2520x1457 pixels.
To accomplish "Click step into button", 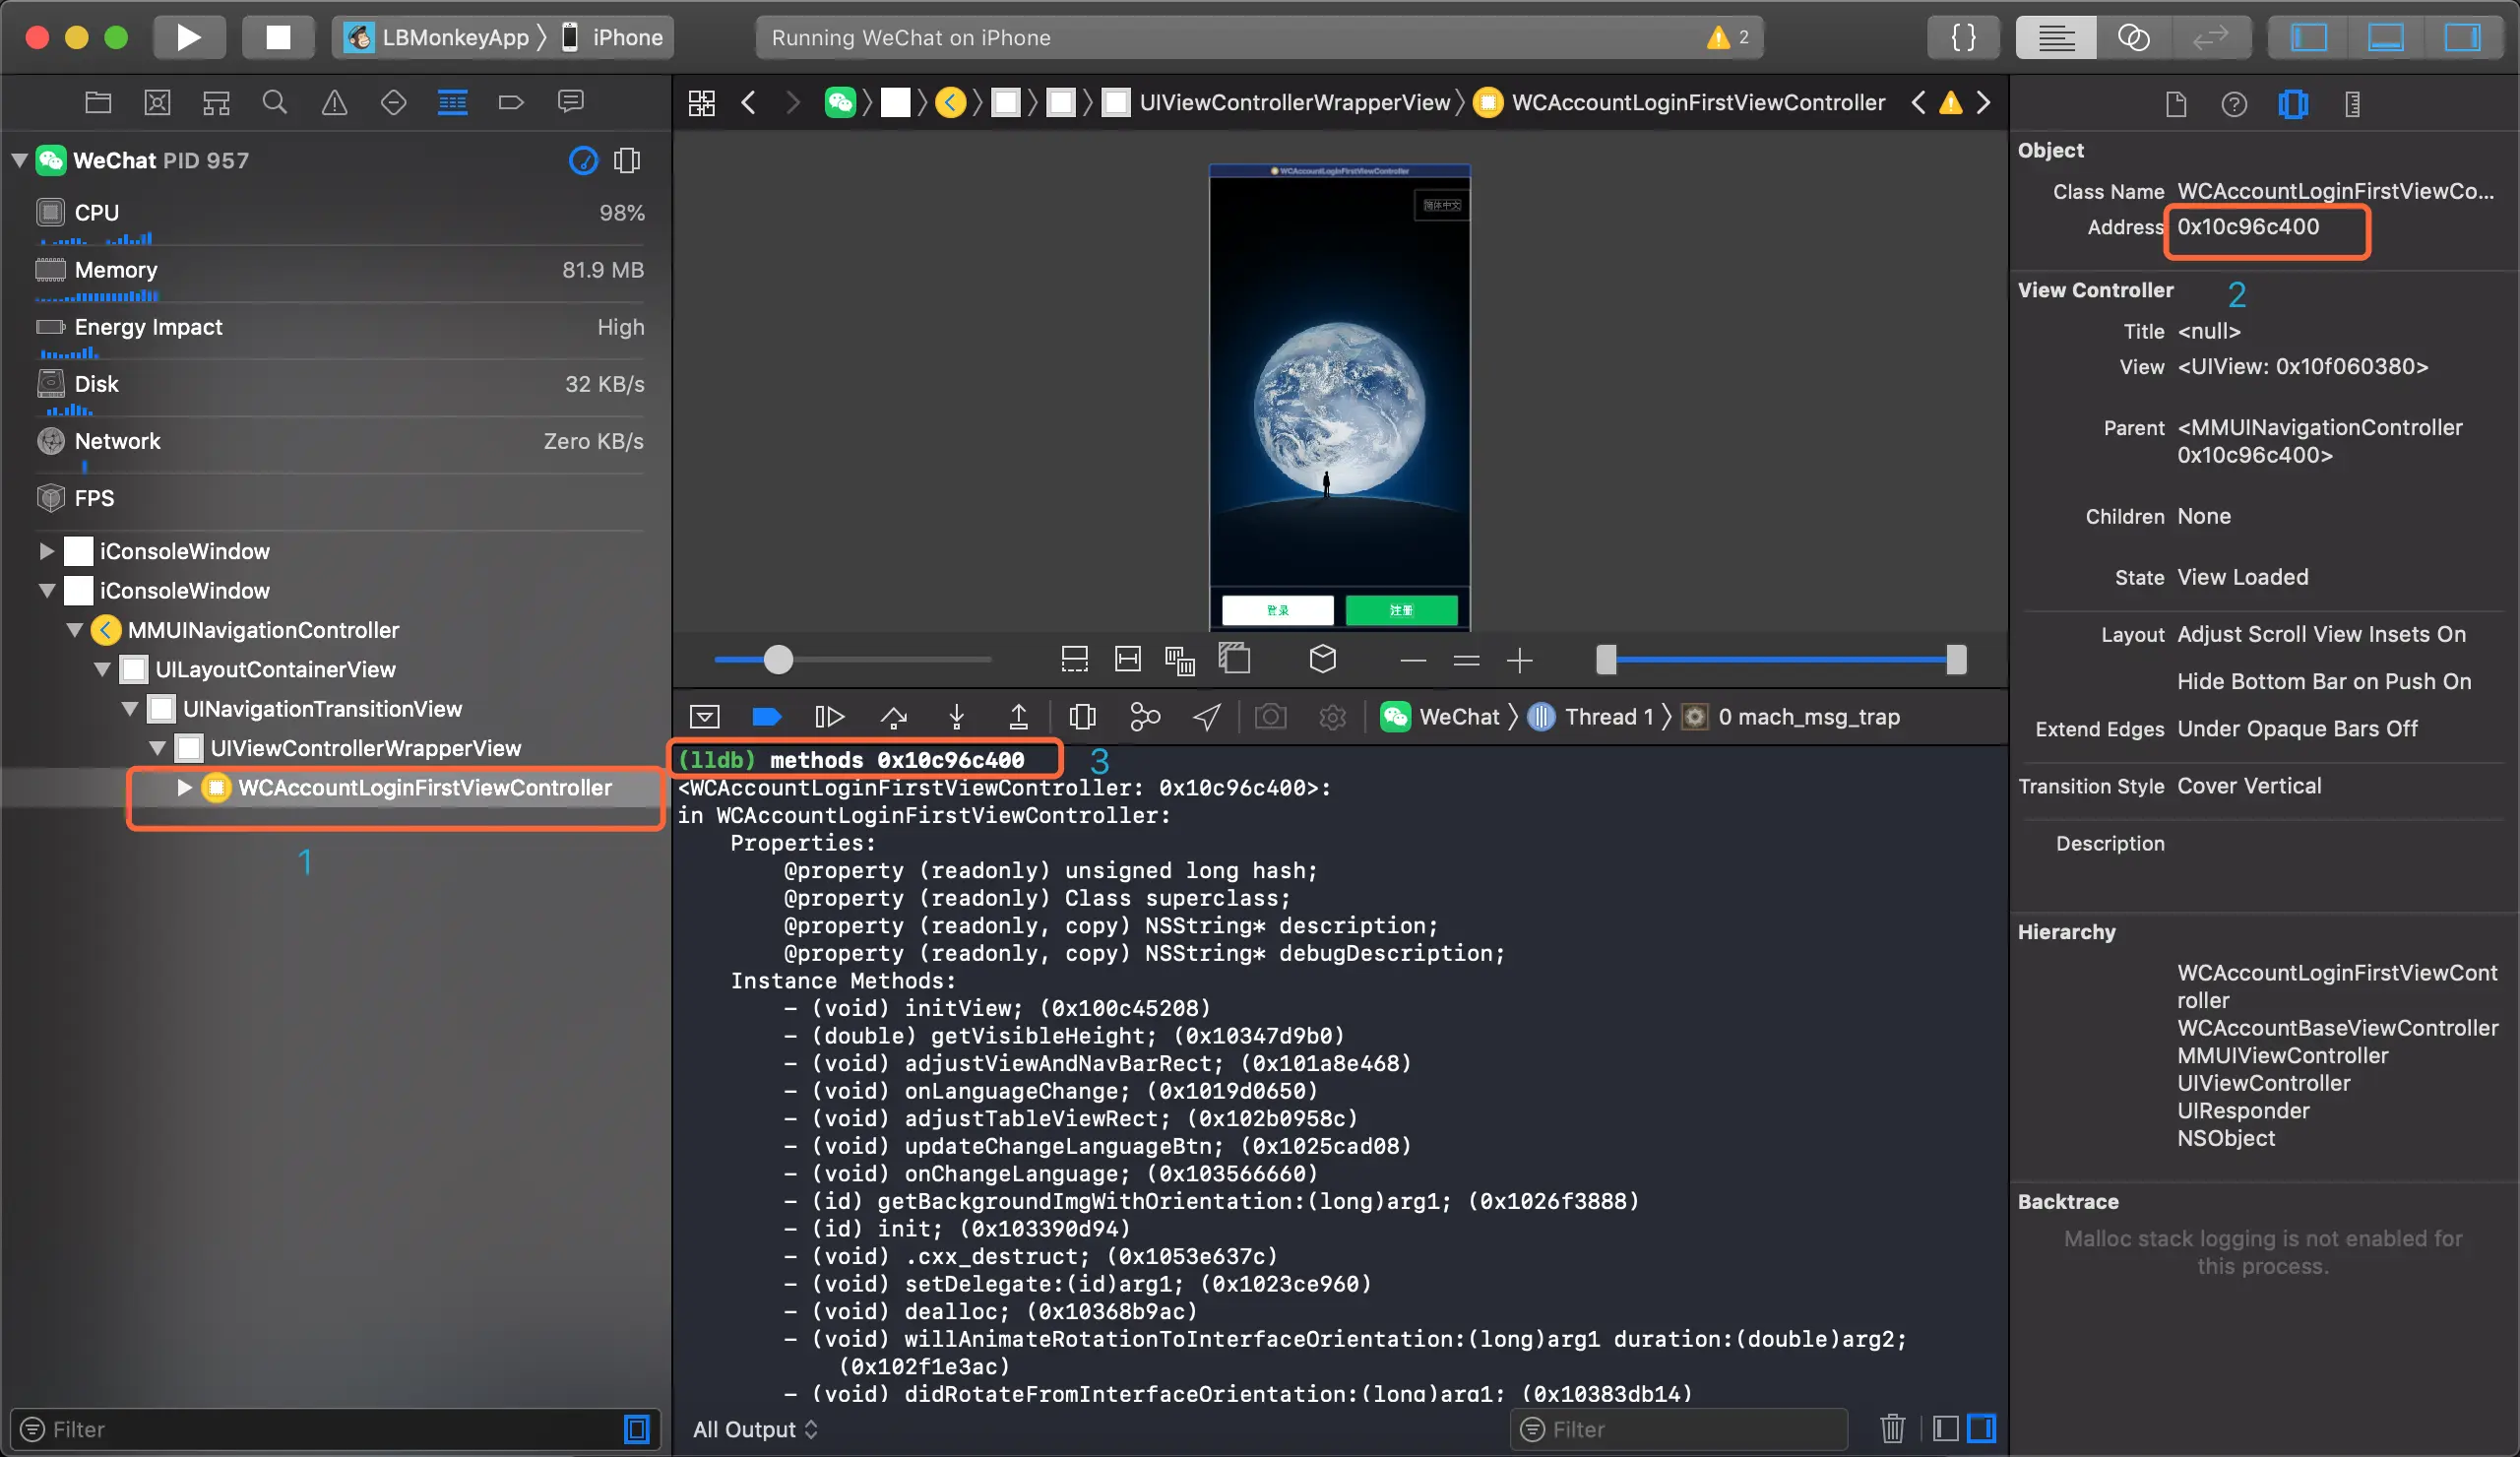I will [x=956, y=716].
